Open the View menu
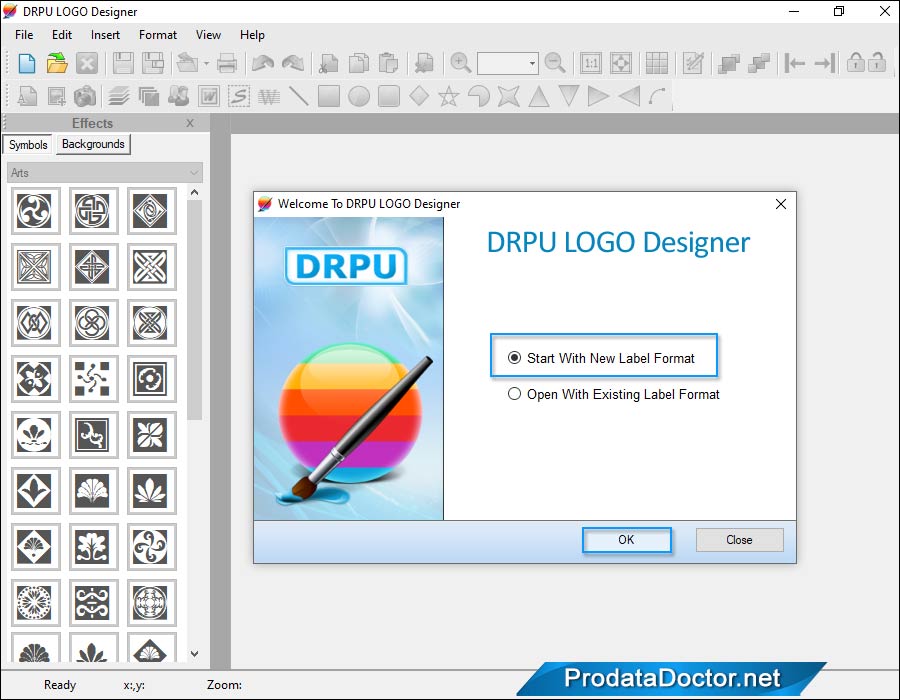 [208, 35]
